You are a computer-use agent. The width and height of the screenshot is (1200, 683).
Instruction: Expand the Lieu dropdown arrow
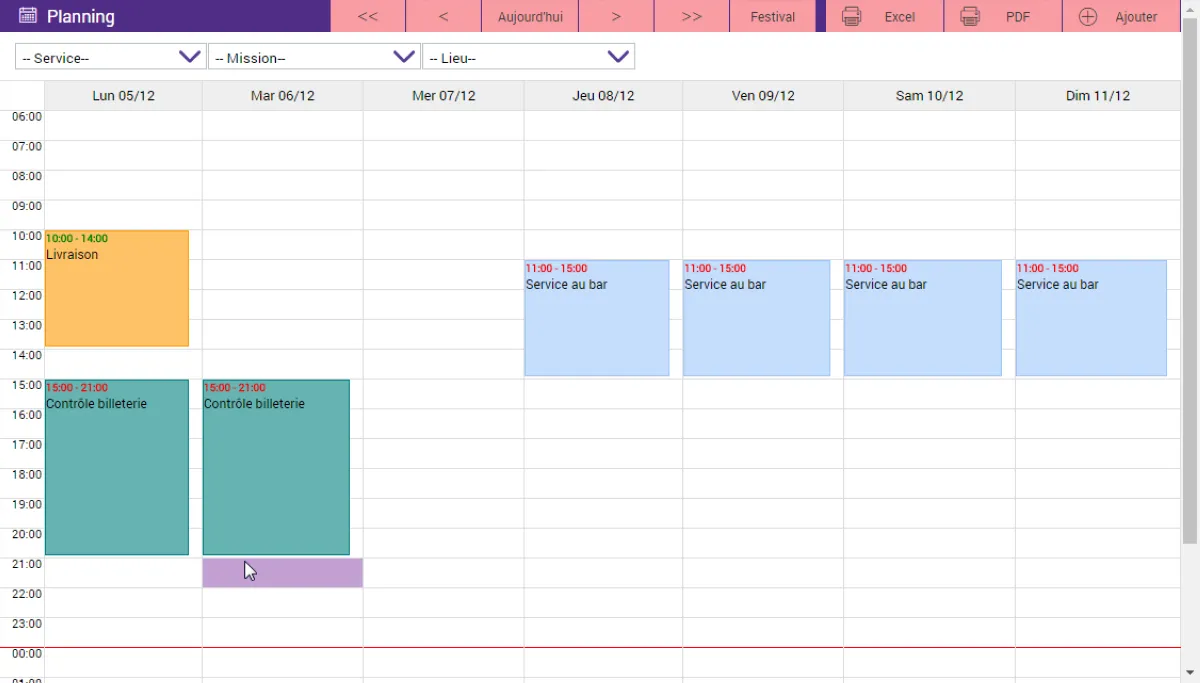tap(619, 57)
